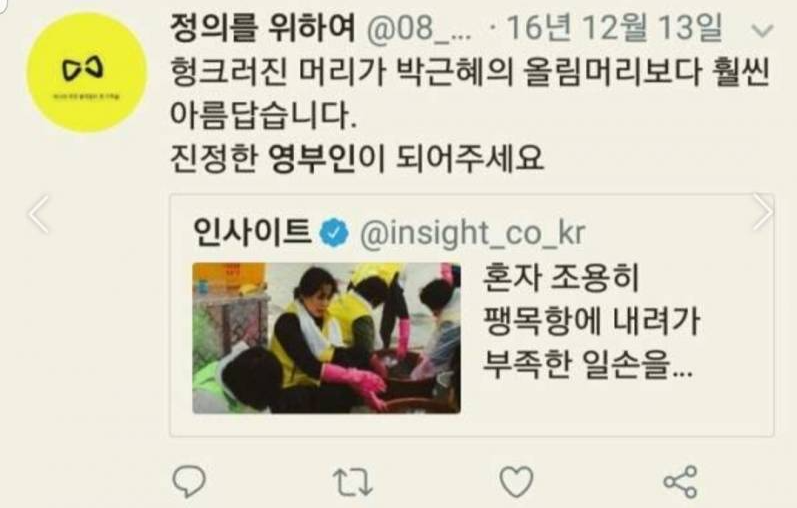Viewport: 797px width, 508px height.
Task: Click the @insight_co_kr handle
Action: click(x=473, y=233)
